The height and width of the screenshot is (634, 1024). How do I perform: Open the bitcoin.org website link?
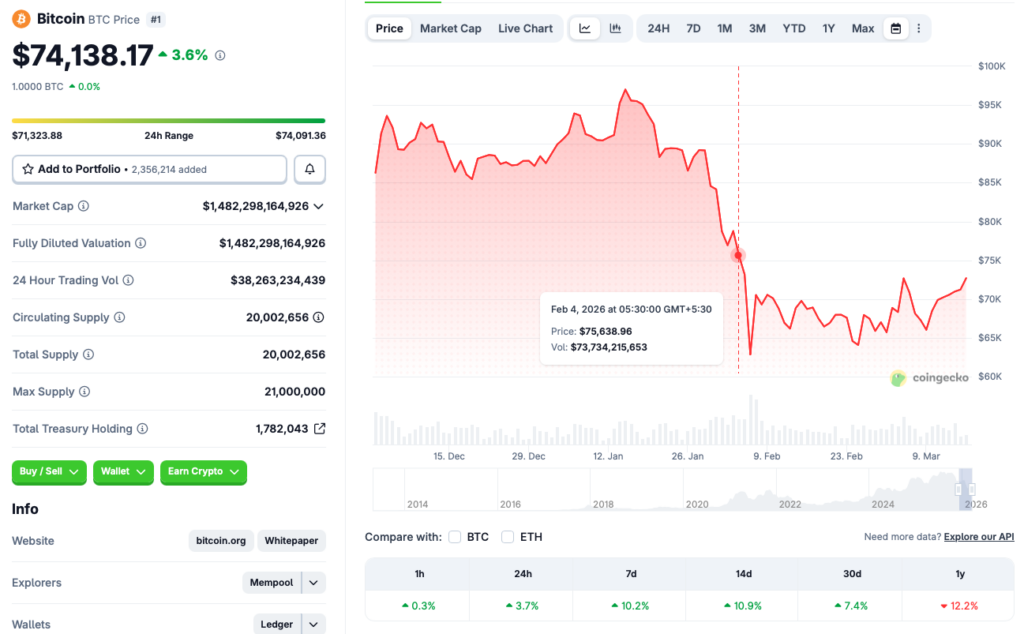(220, 540)
